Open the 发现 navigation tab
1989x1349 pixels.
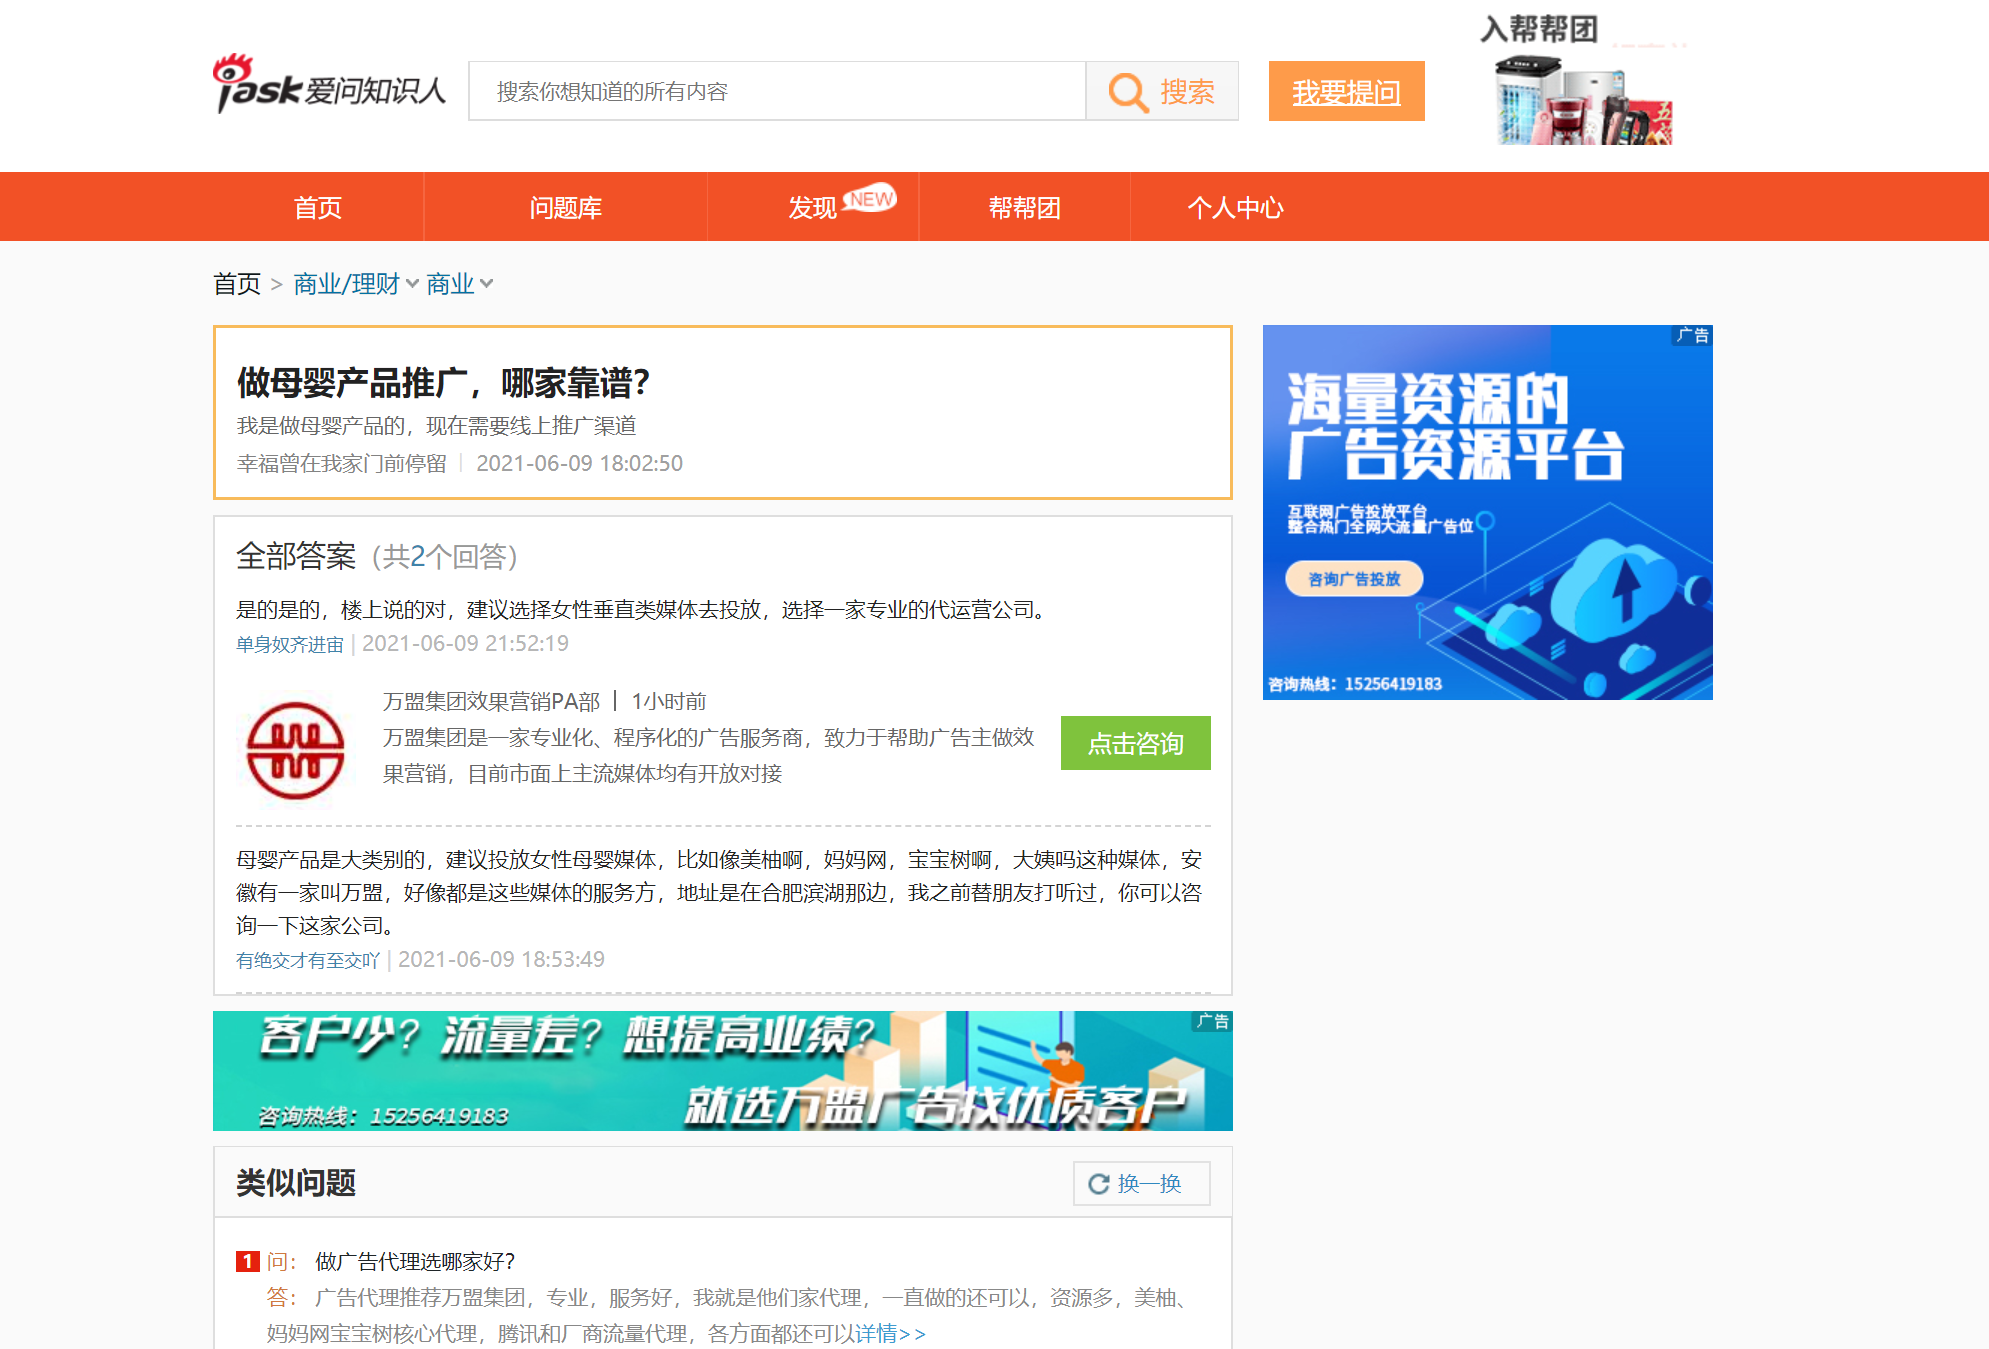[x=813, y=207]
